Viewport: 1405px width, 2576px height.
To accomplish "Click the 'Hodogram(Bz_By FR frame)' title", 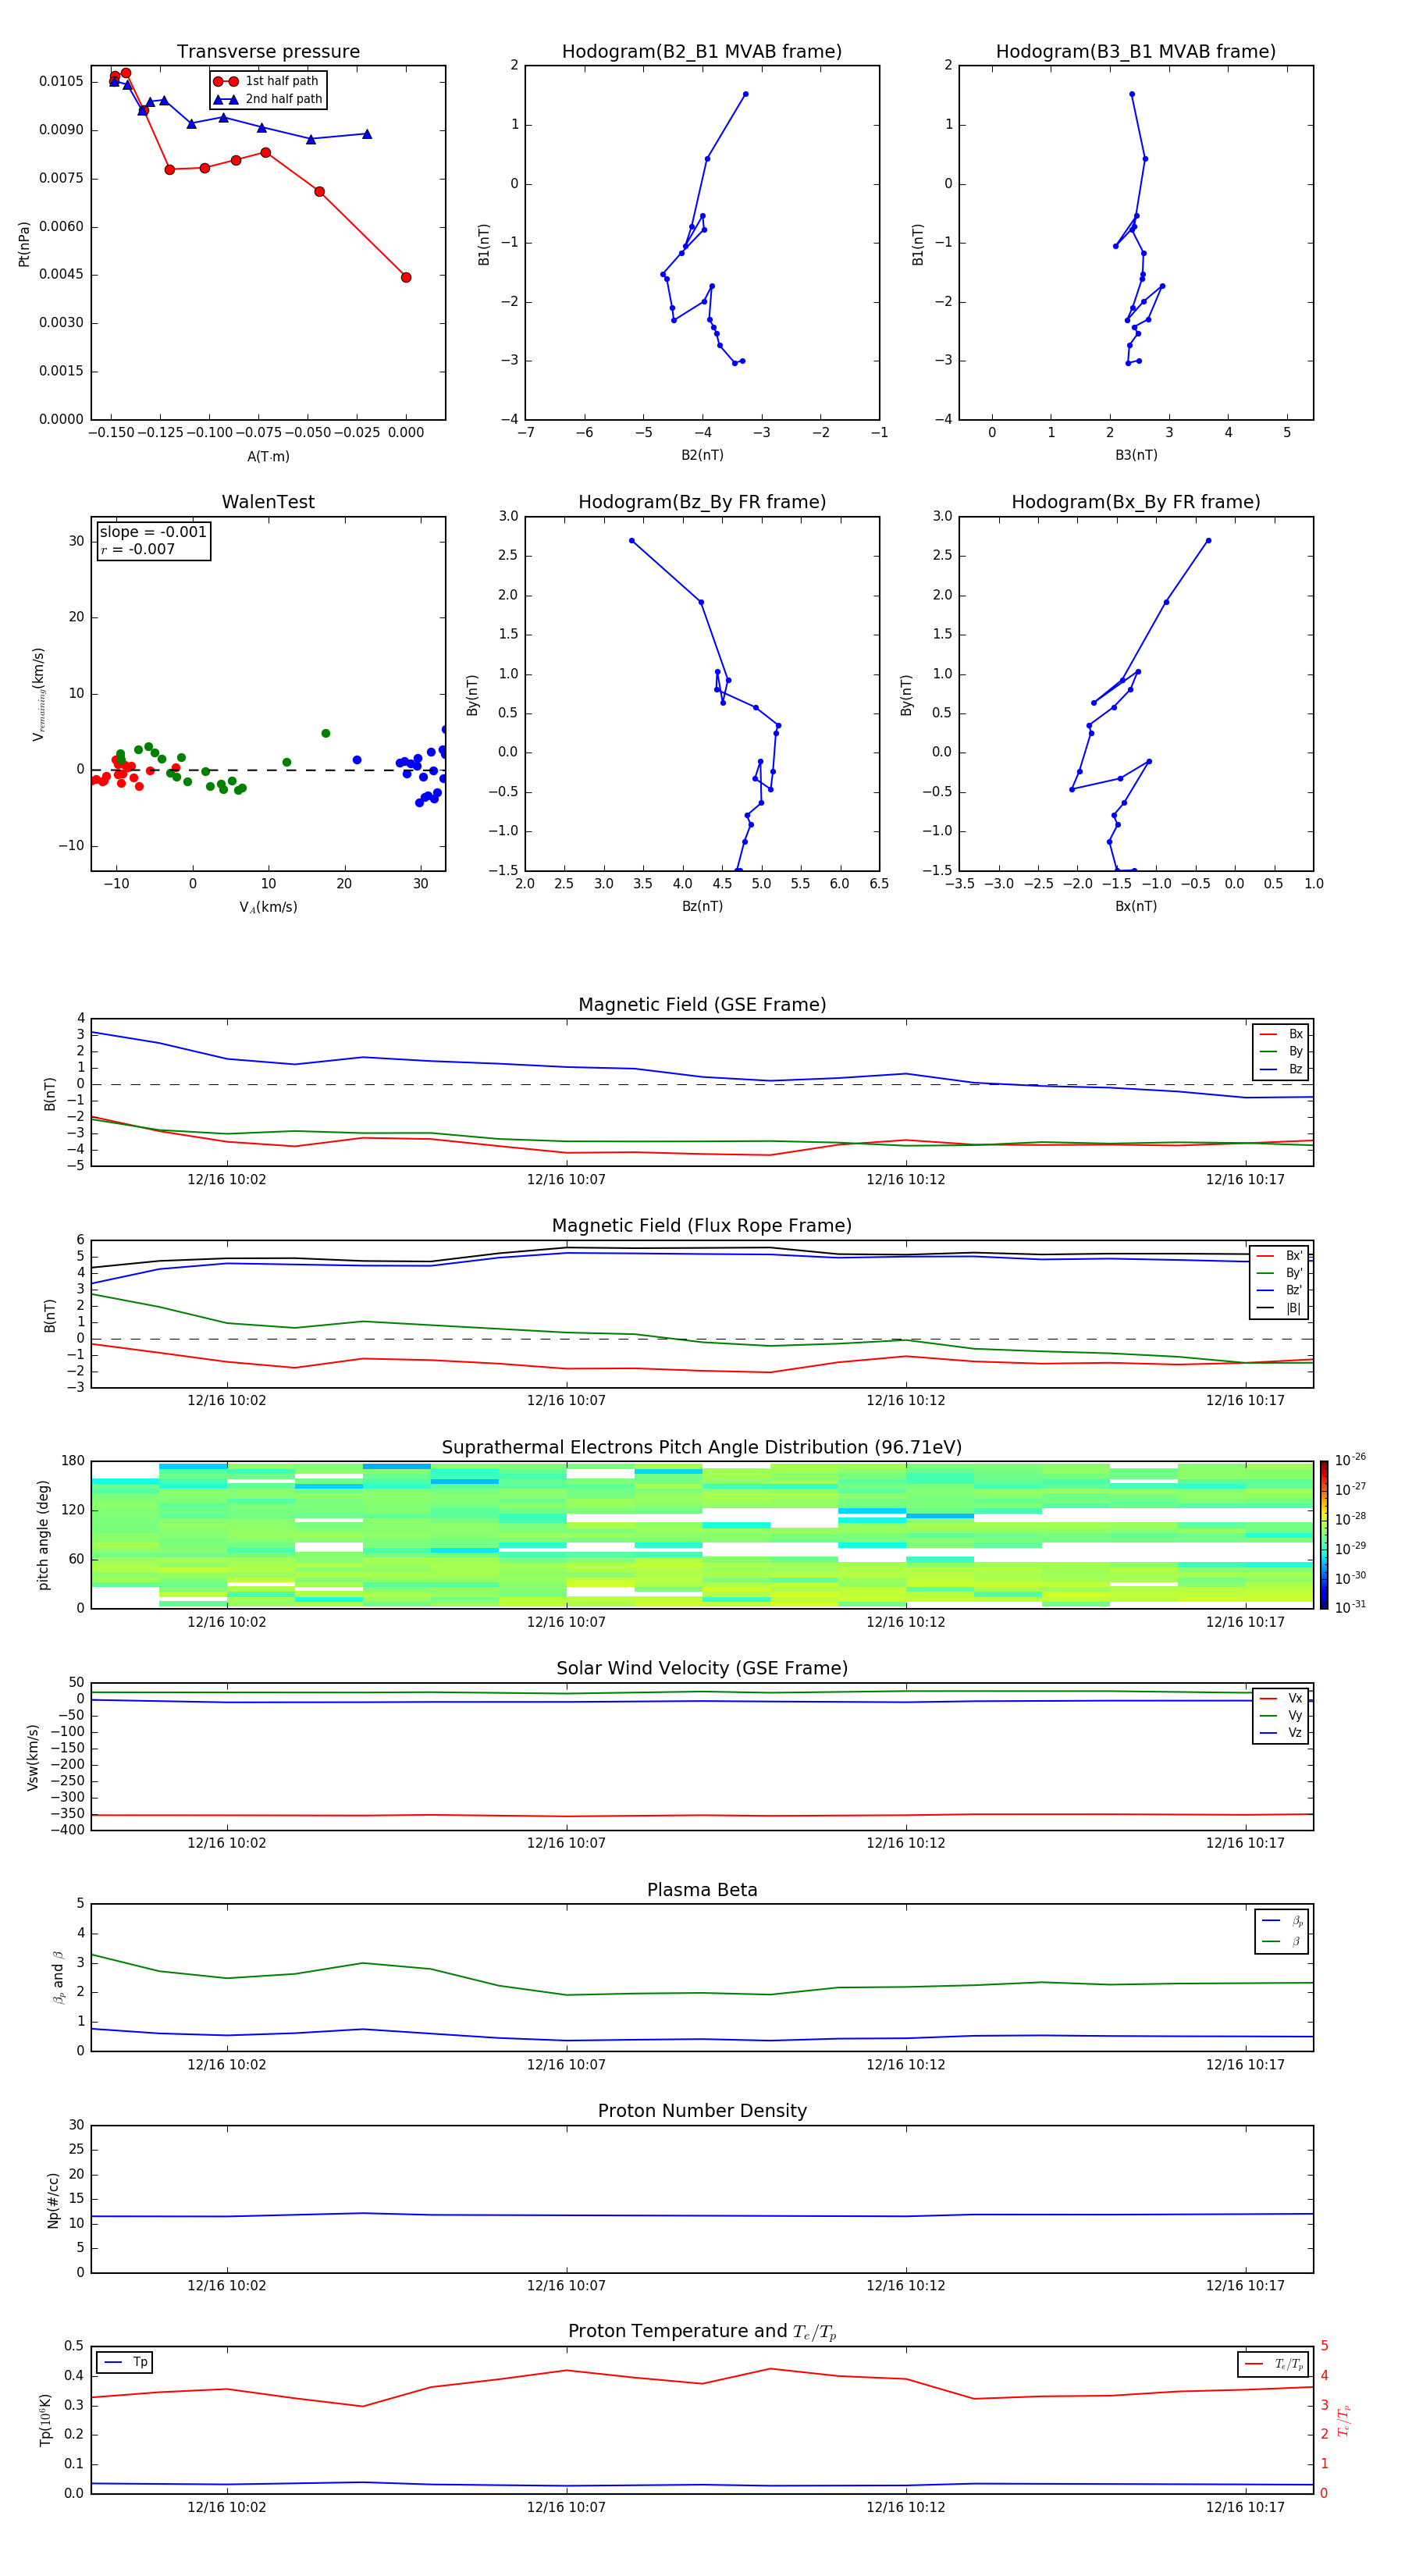I will [x=702, y=502].
